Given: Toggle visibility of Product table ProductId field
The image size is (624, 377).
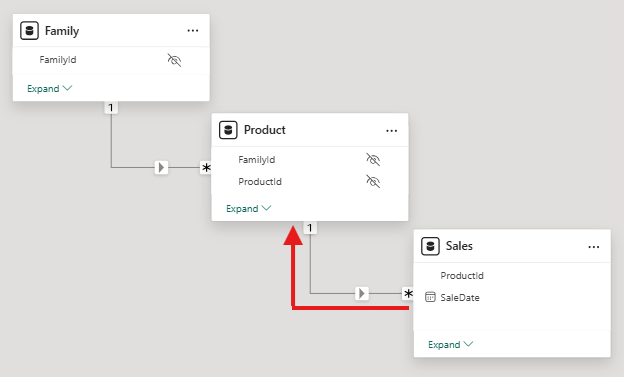Looking at the screenshot, I should click(x=373, y=182).
